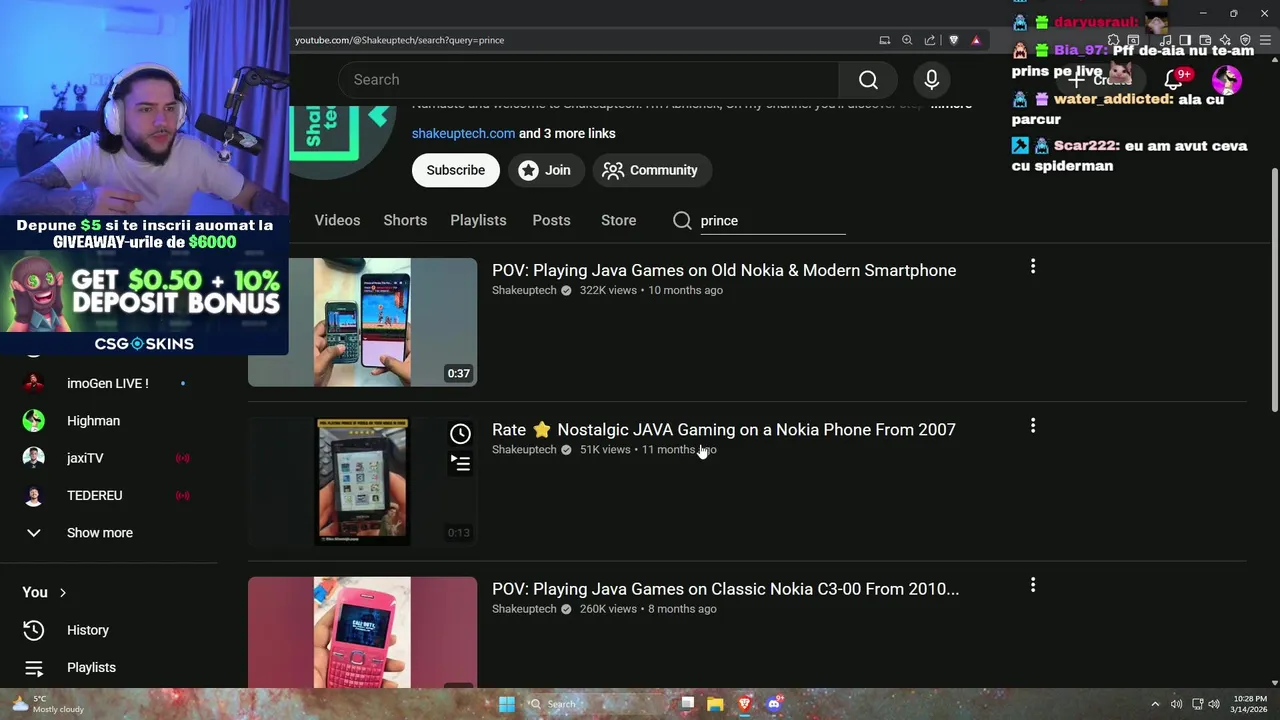This screenshot has width=1280, height=720.
Task: Click the 0:37 Old Nokia video thumbnail
Action: (362, 322)
